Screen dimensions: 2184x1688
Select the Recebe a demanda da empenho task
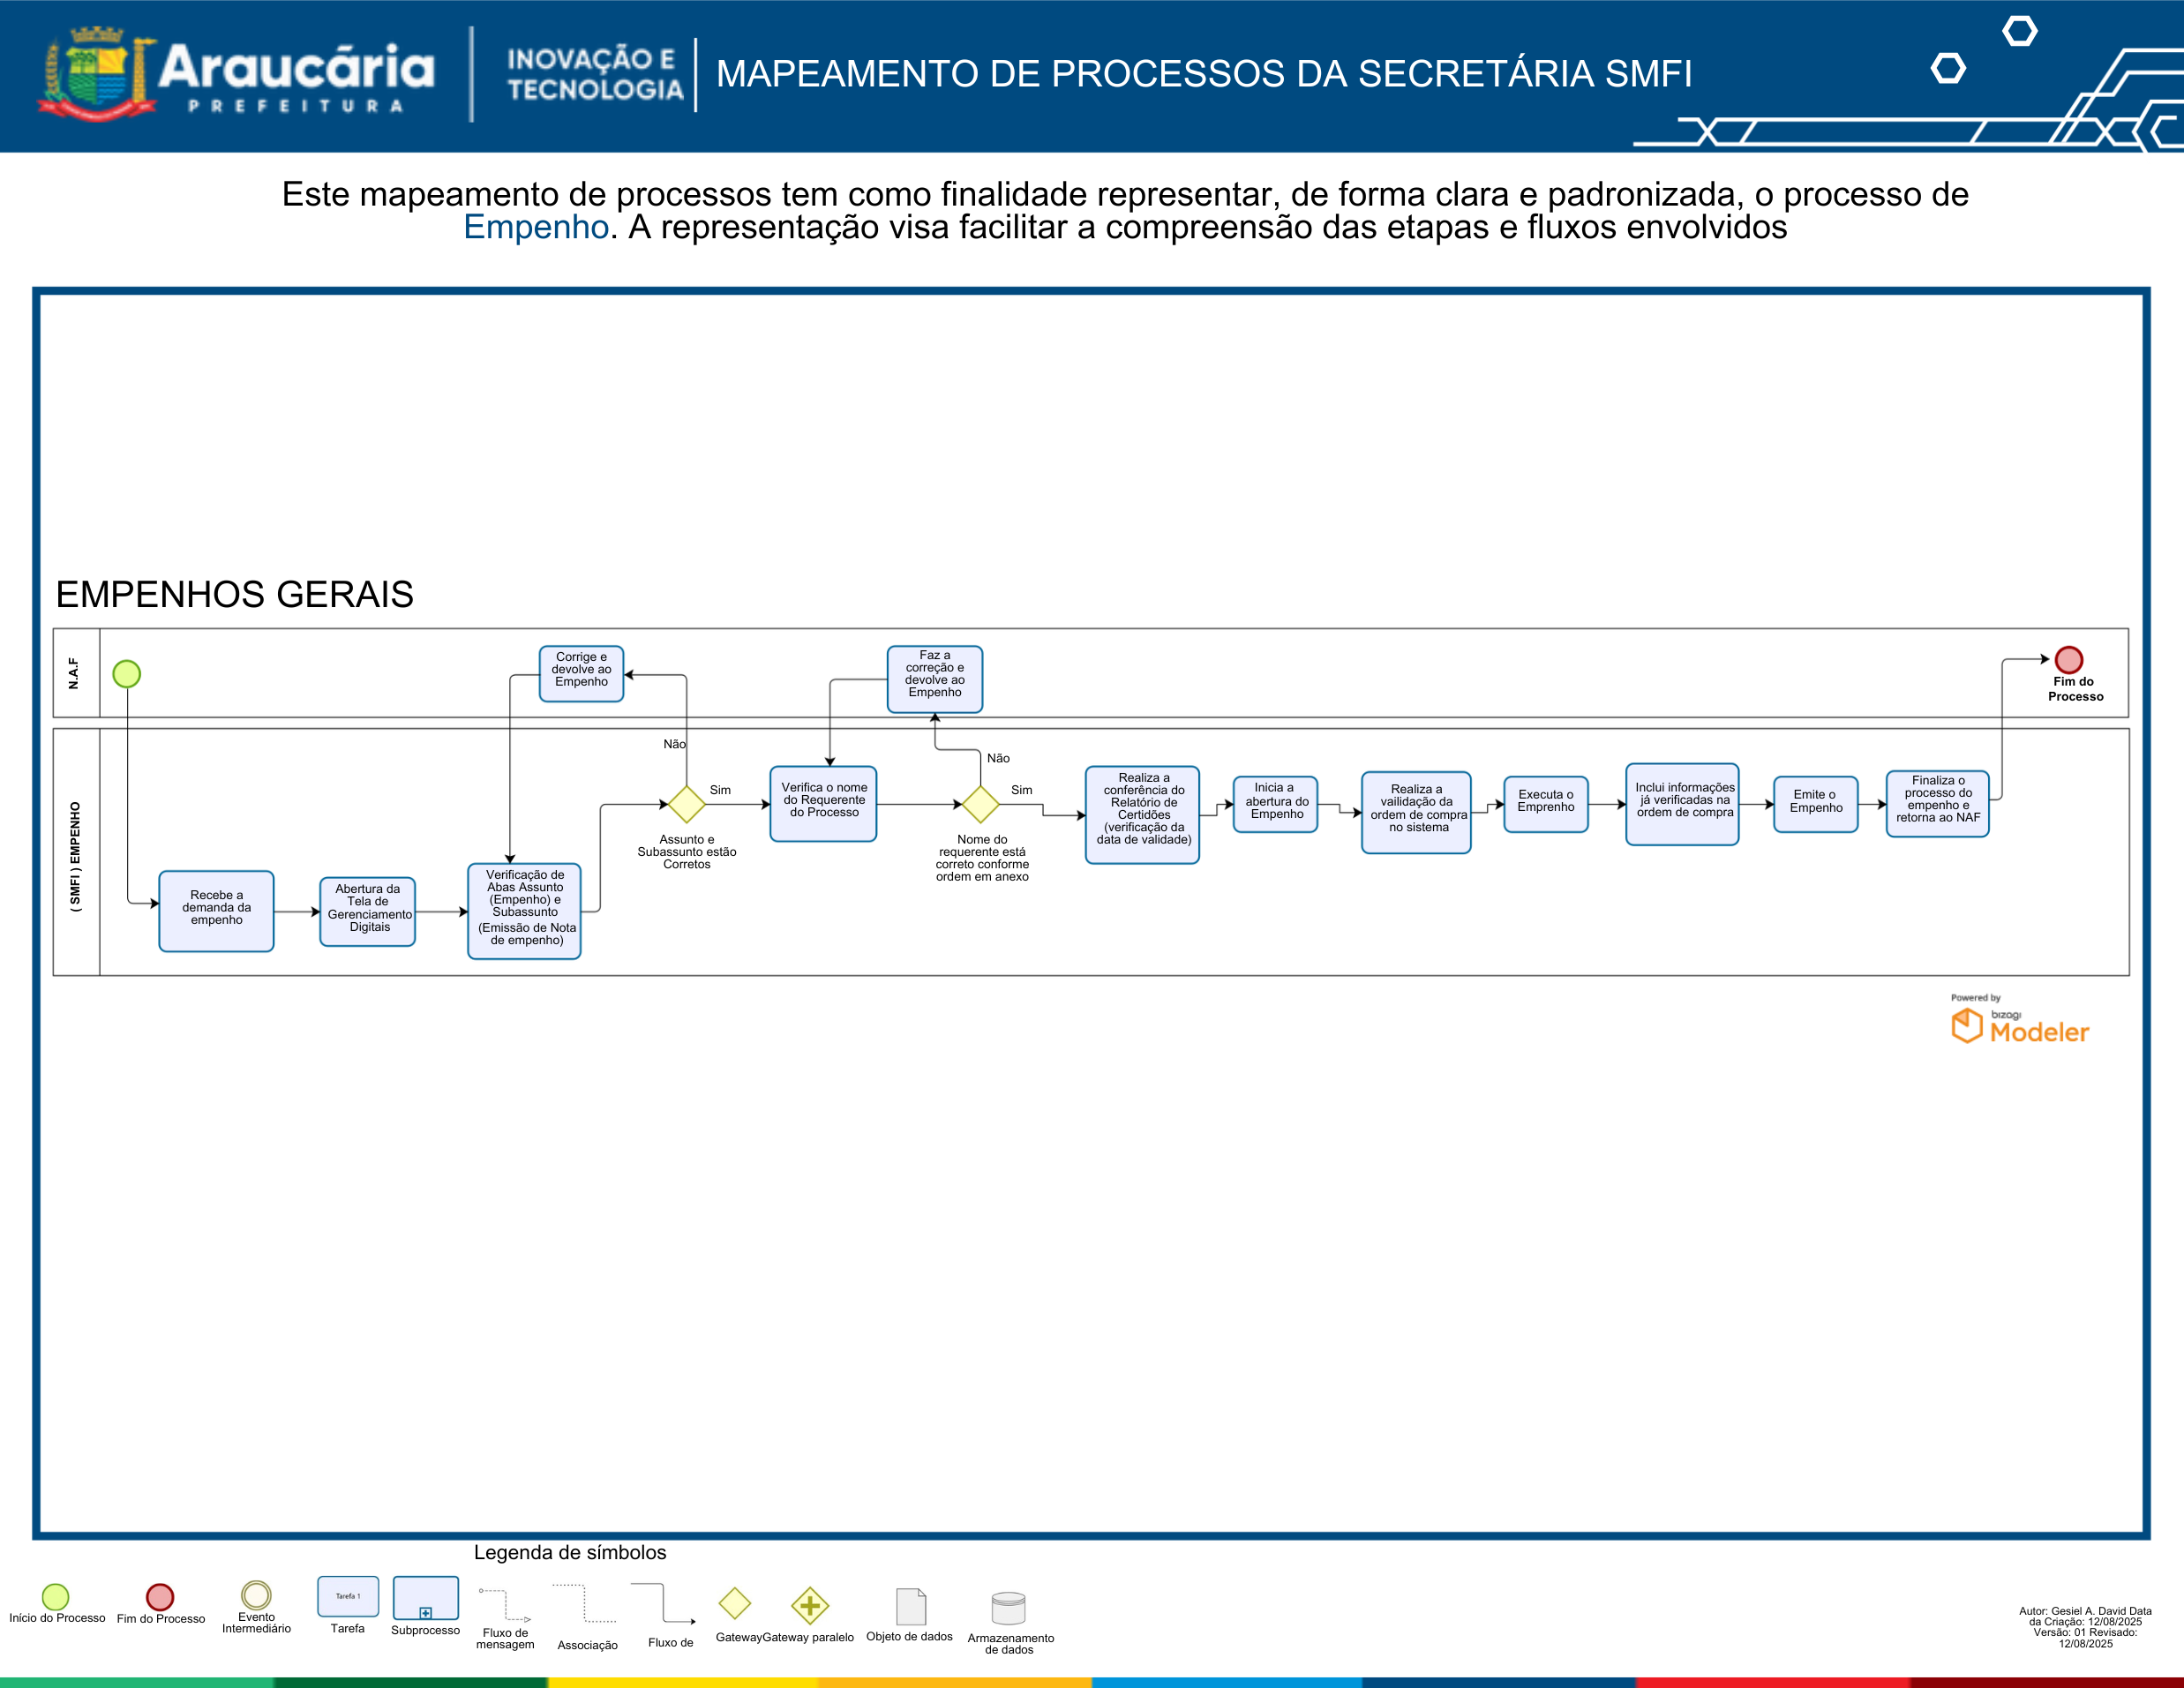pyautogui.click(x=217, y=911)
